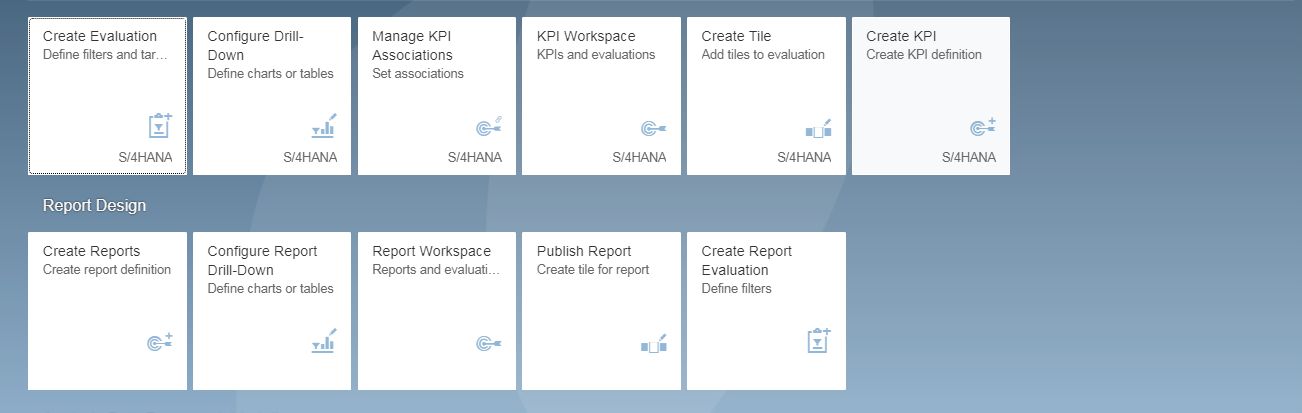Click S/4HANA label on Manage KPI Associations

[x=475, y=157]
